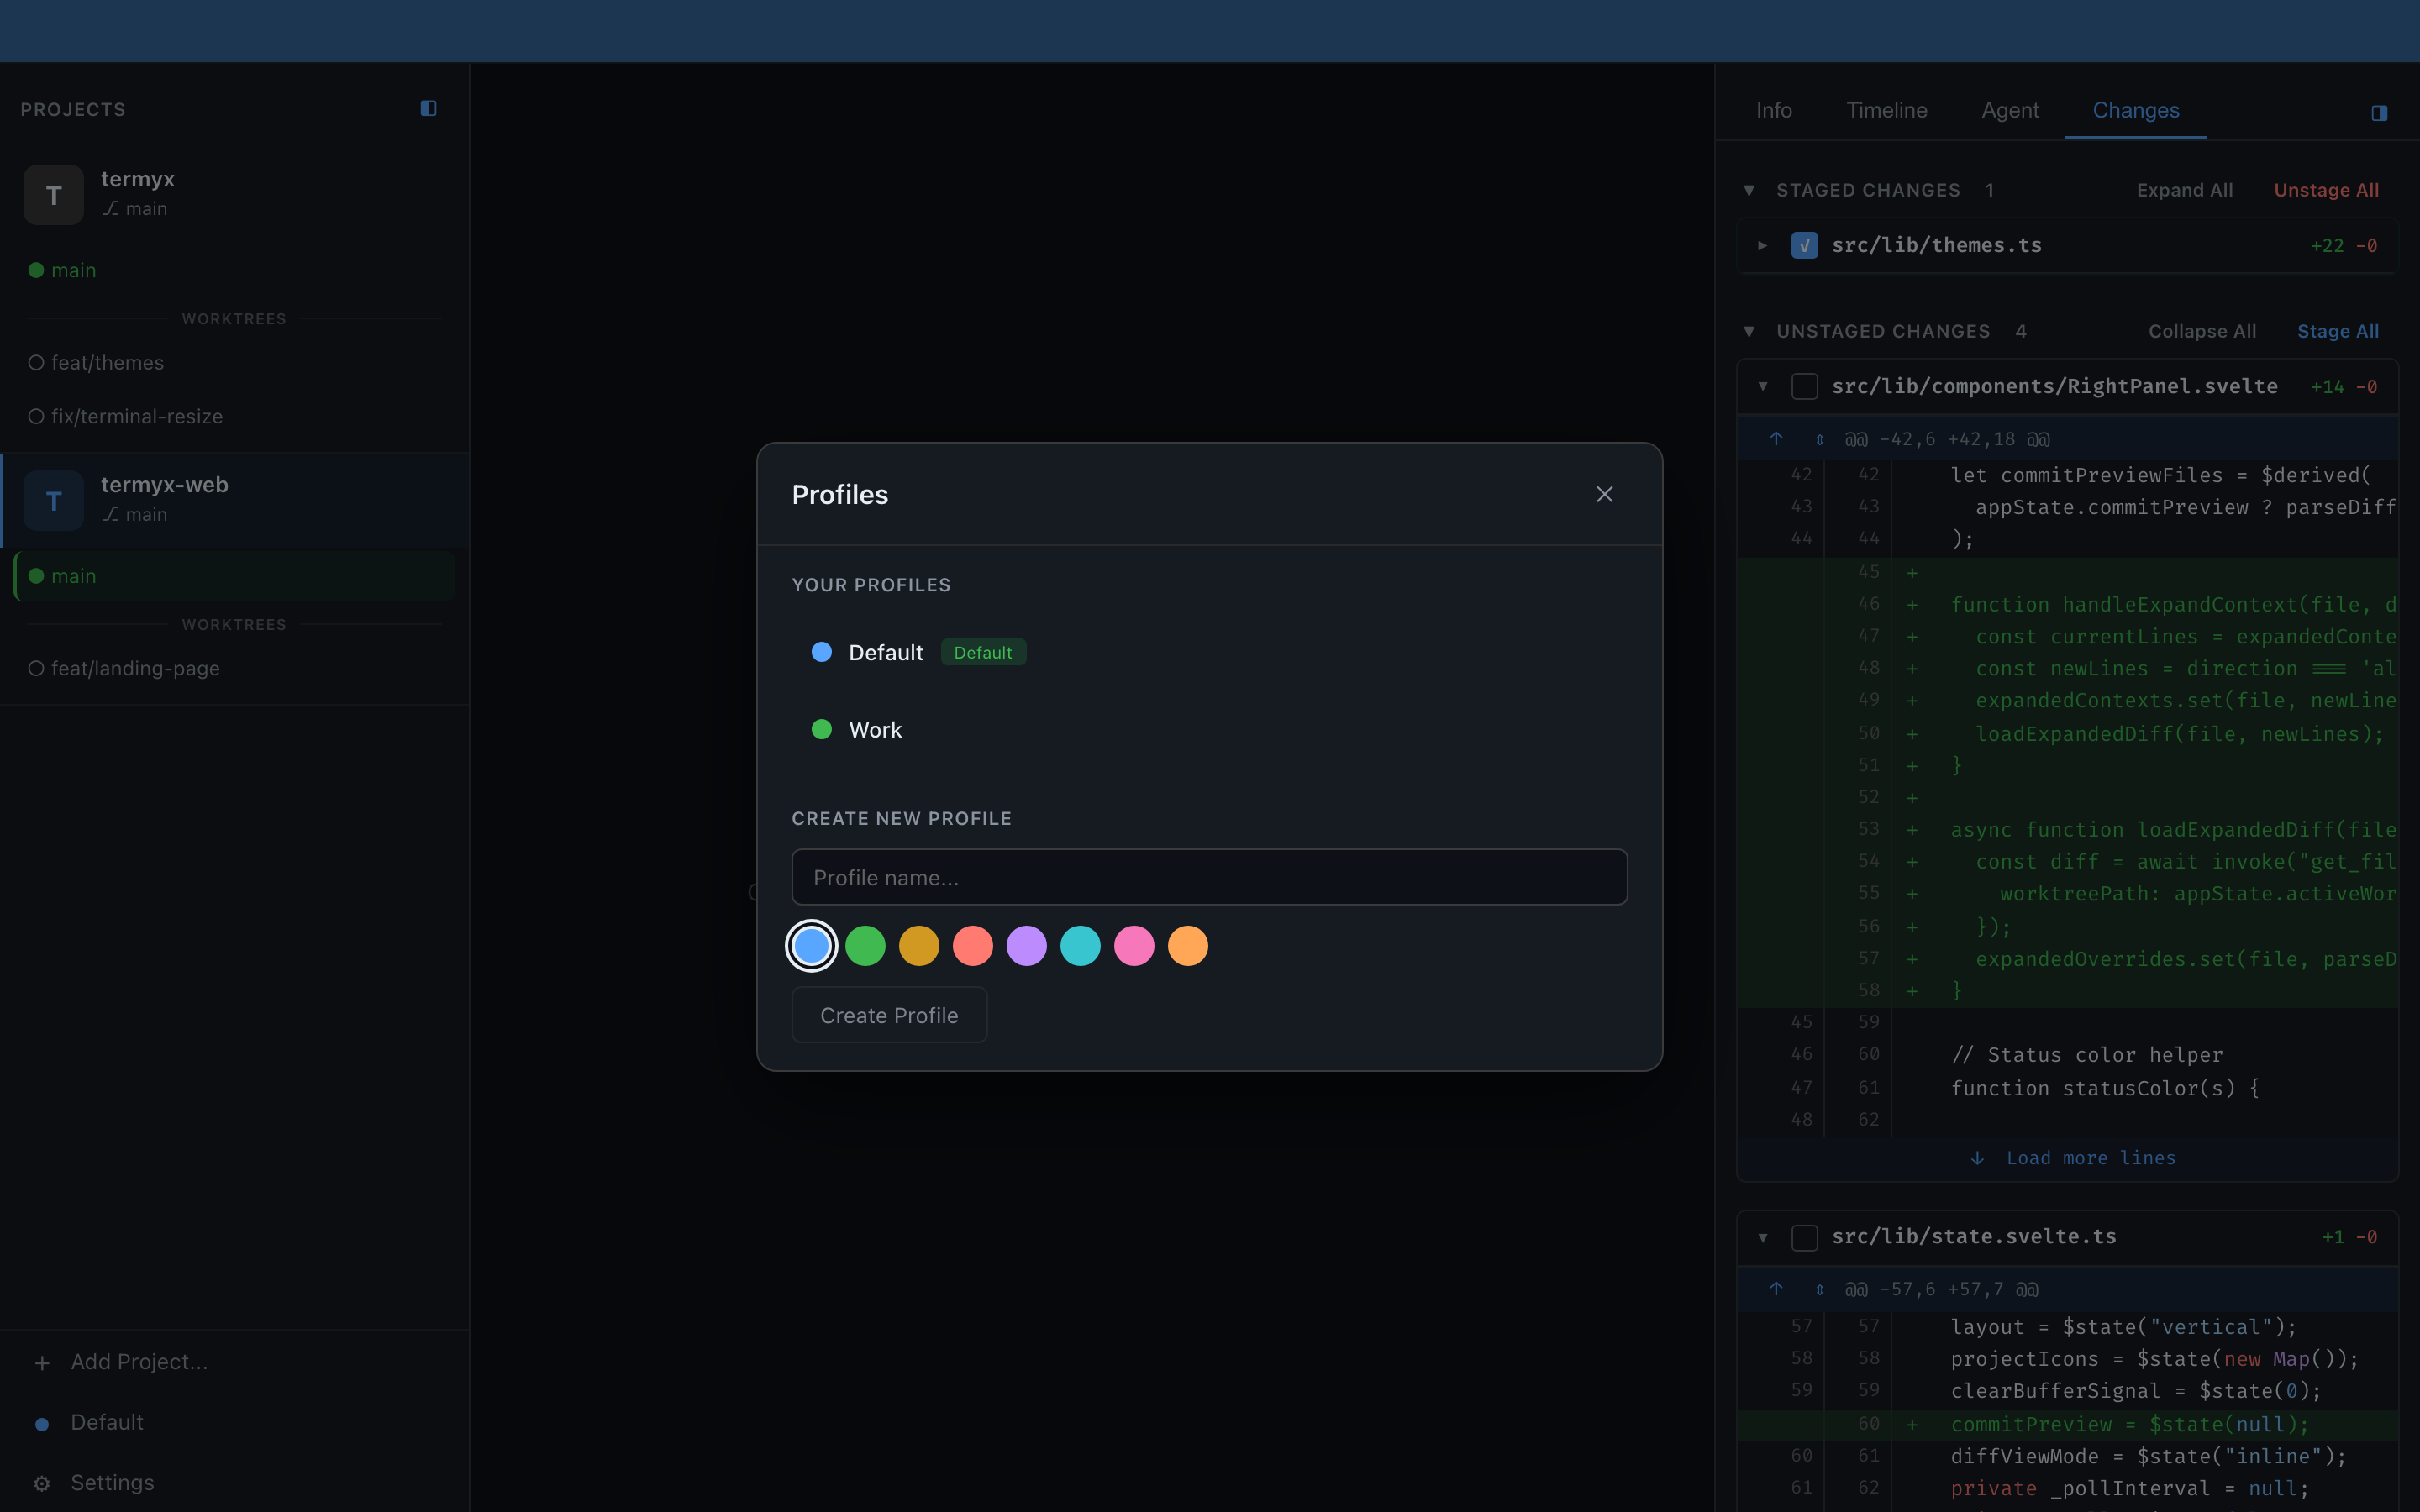
Task: Click the src/lib/state.svelte.ts file name
Action: [1974, 1237]
